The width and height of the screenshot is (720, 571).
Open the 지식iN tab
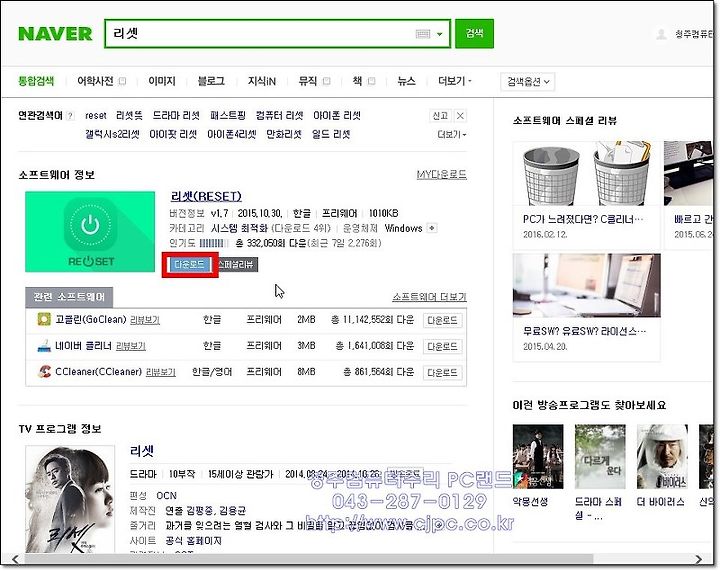point(262,81)
